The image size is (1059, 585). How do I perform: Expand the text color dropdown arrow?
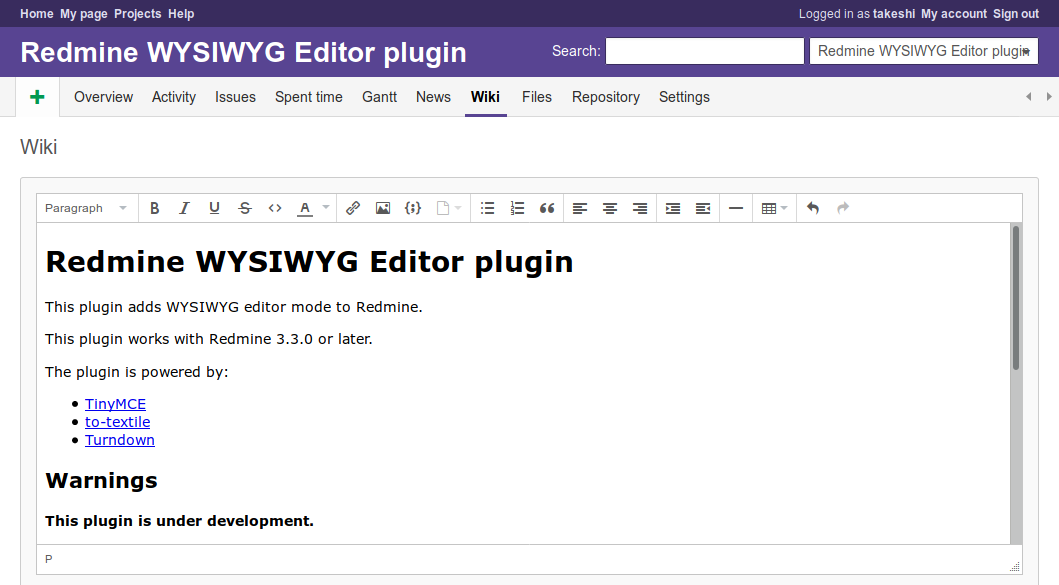pyautogui.click(x=326, y=208)
